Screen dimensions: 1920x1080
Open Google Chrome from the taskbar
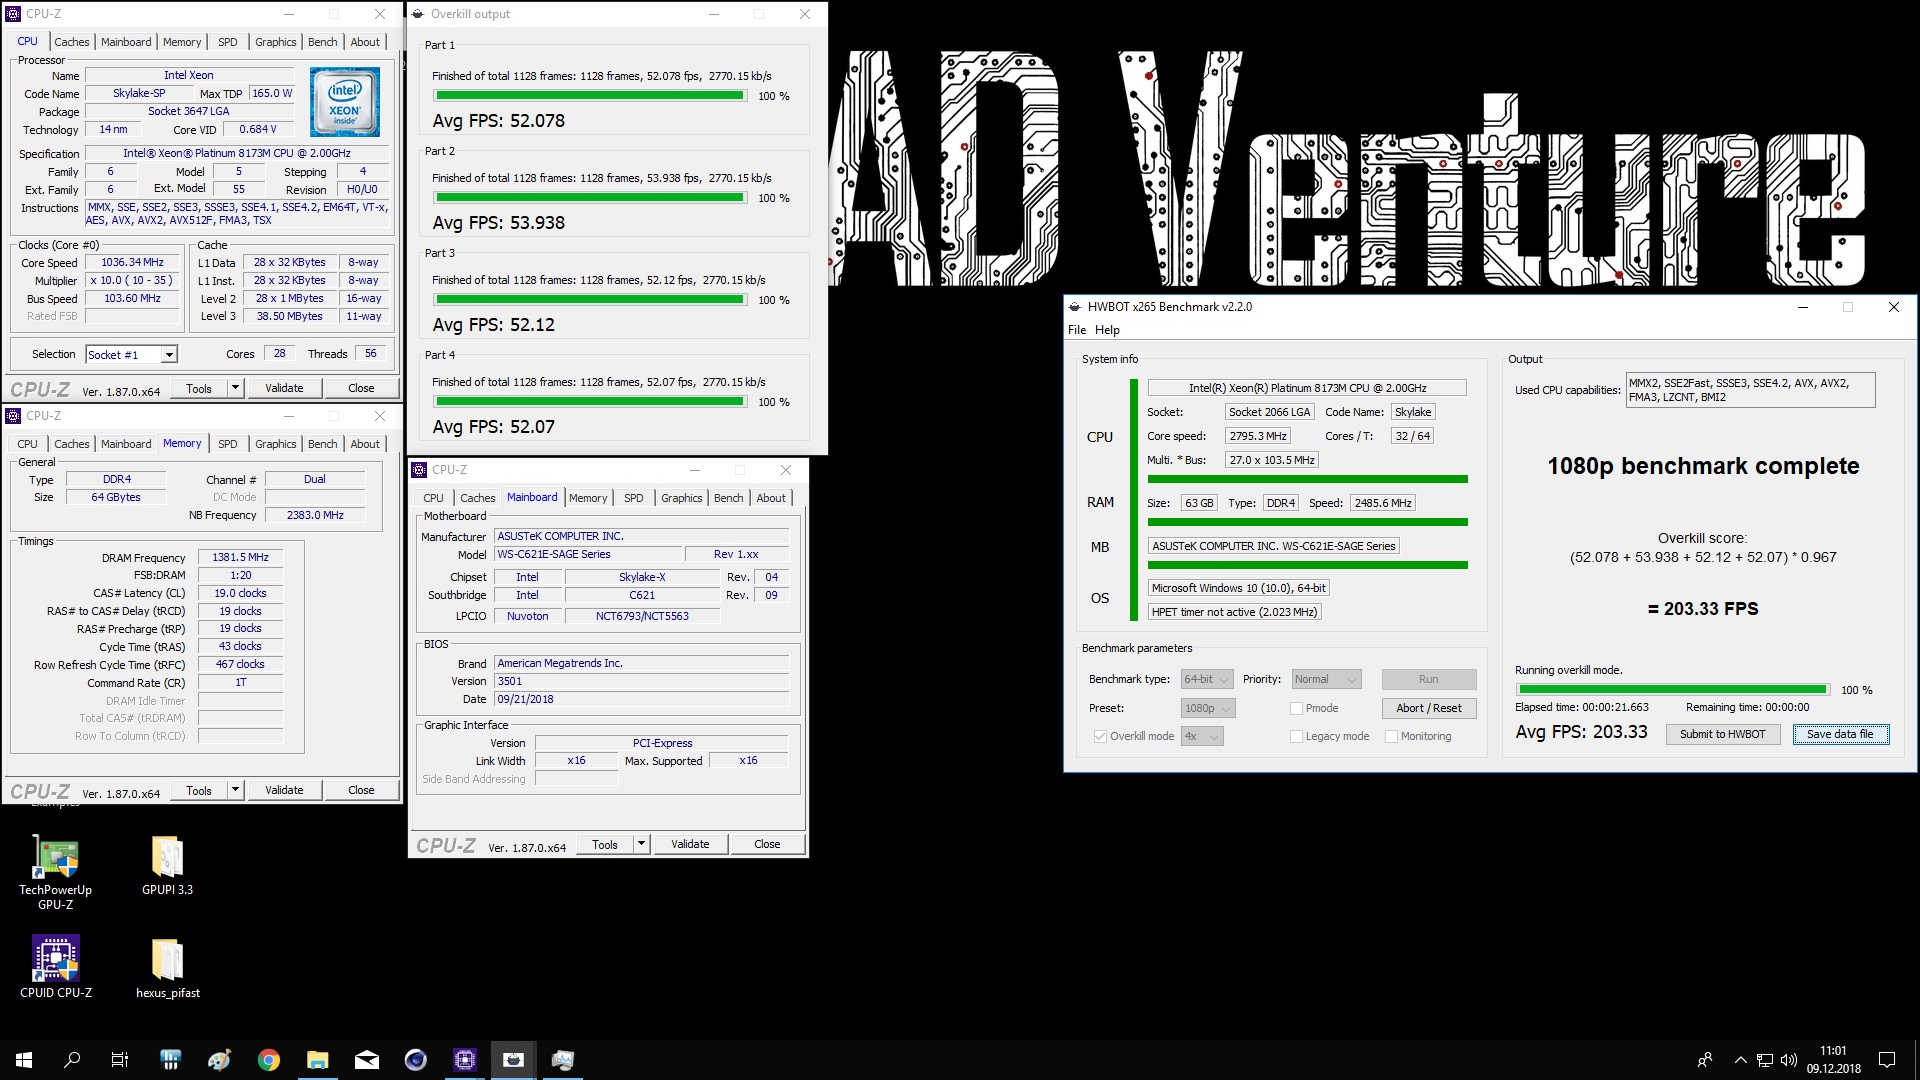pos(268,1060)
